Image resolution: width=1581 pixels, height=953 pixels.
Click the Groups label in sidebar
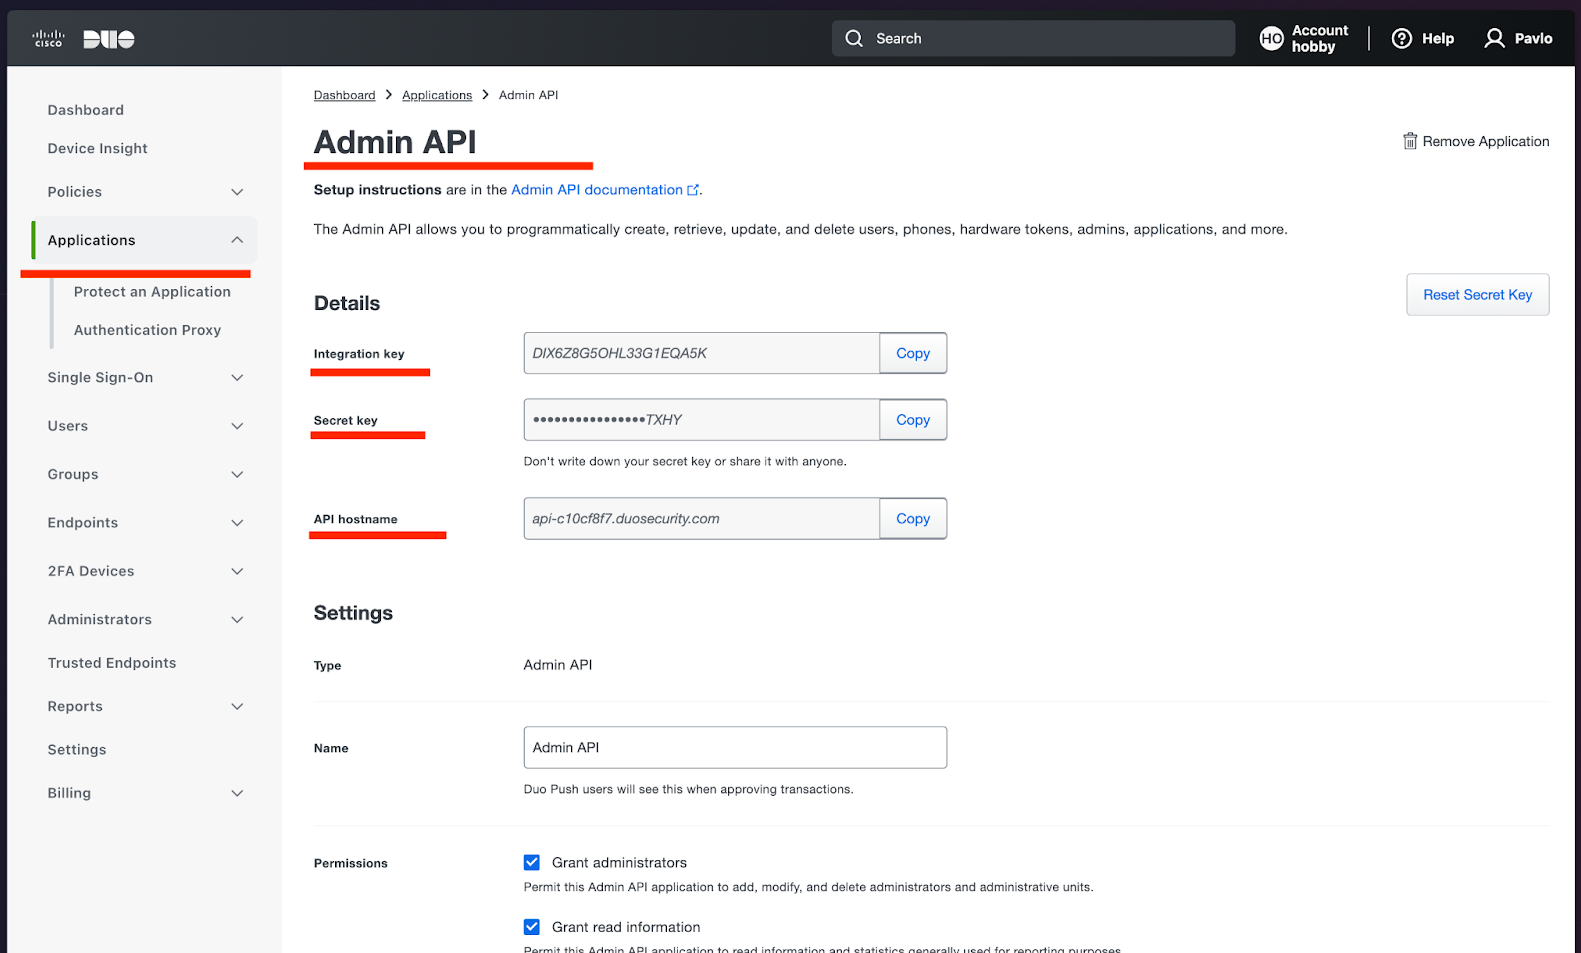(x=73, y=475)
